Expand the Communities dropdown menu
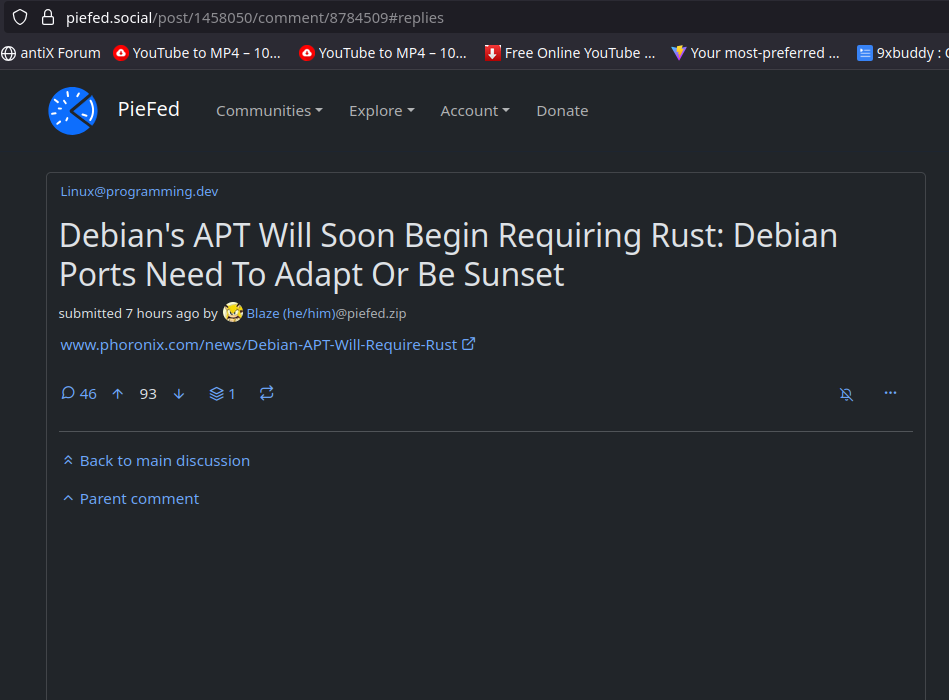949x700 pixels. [269, 111]
